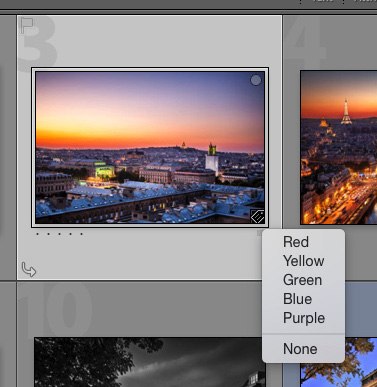The image size is (377, 387).
Task: Set fifth rating dot for five stars
Action: [x=82, y=234]
